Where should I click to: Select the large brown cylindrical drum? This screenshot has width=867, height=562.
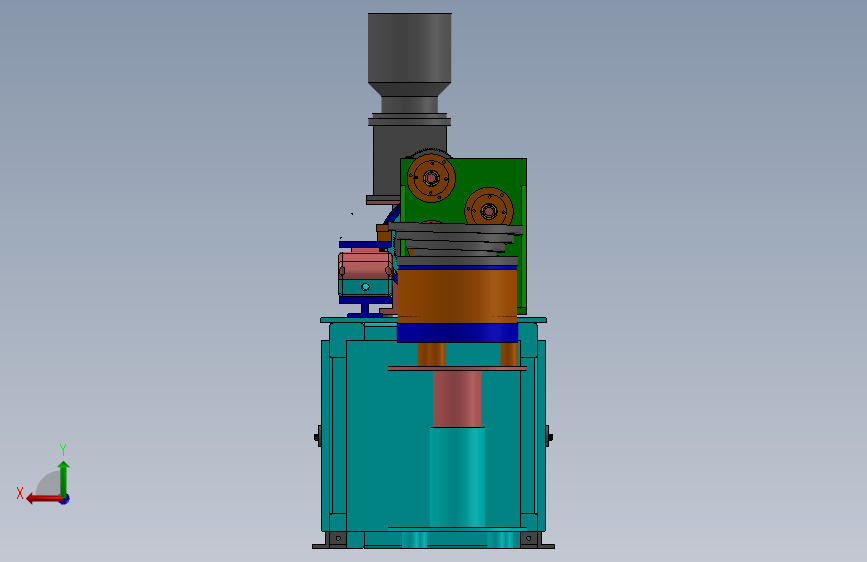click(x=457, y=296)
